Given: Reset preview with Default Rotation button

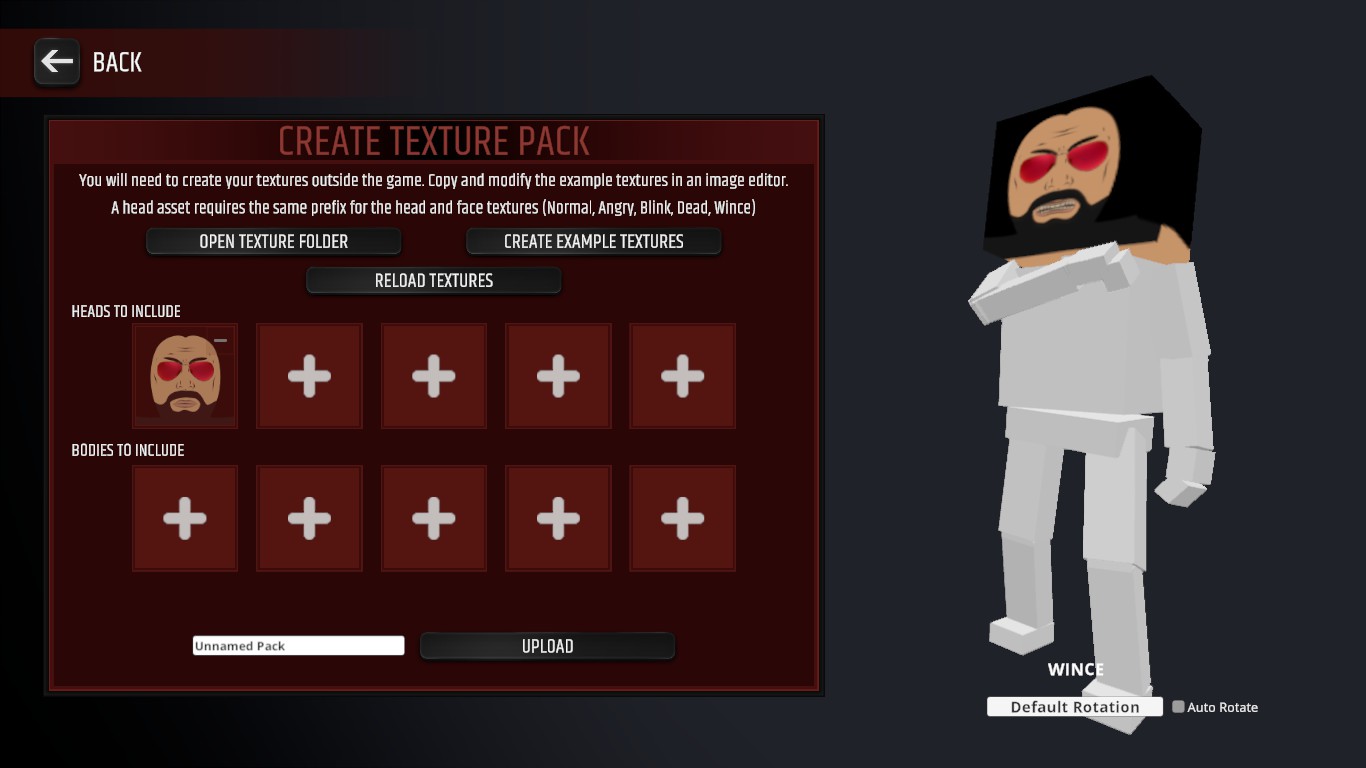Looking at the screenshot, I should 1075,707.
